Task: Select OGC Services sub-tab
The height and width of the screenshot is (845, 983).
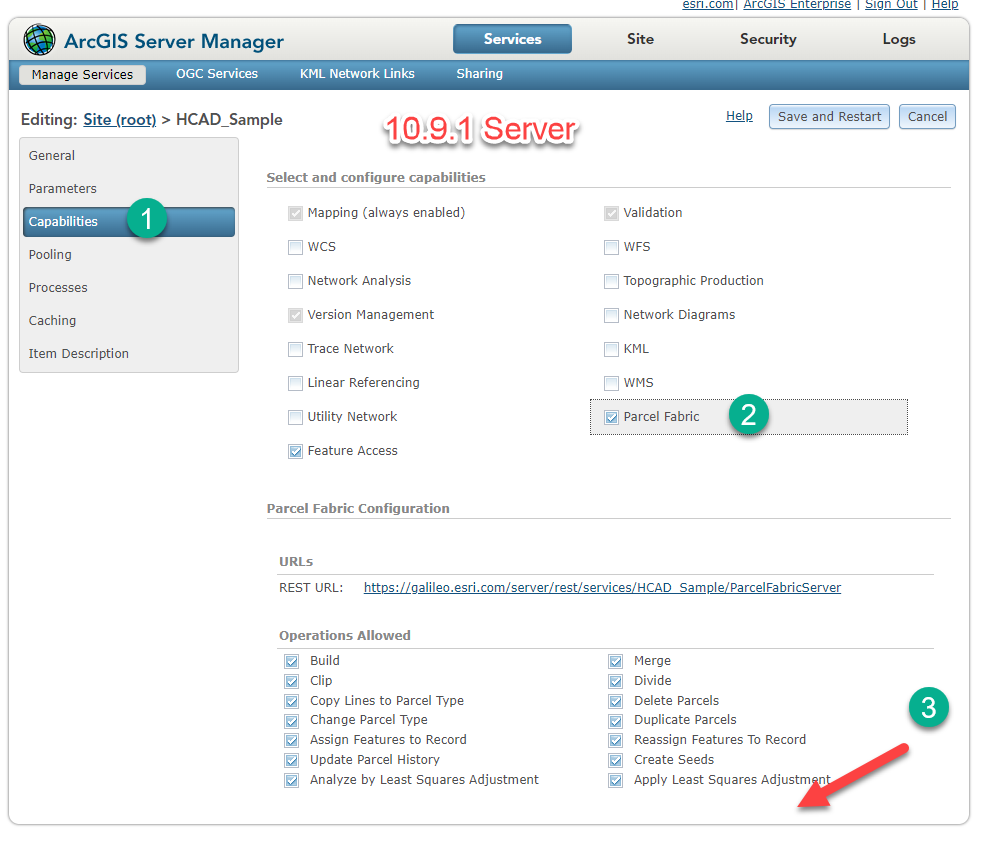Action: pos(217,74)
